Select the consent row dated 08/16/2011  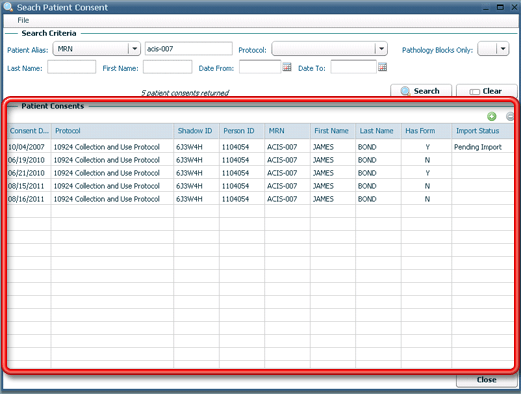pos(260,199)
